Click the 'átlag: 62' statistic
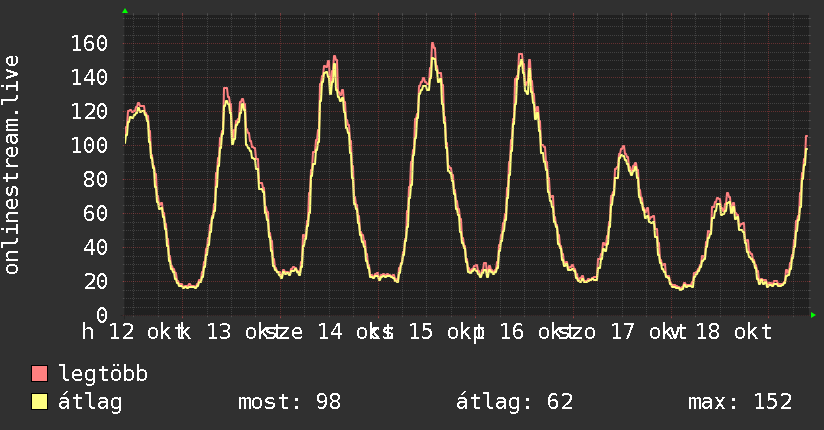 514,402
